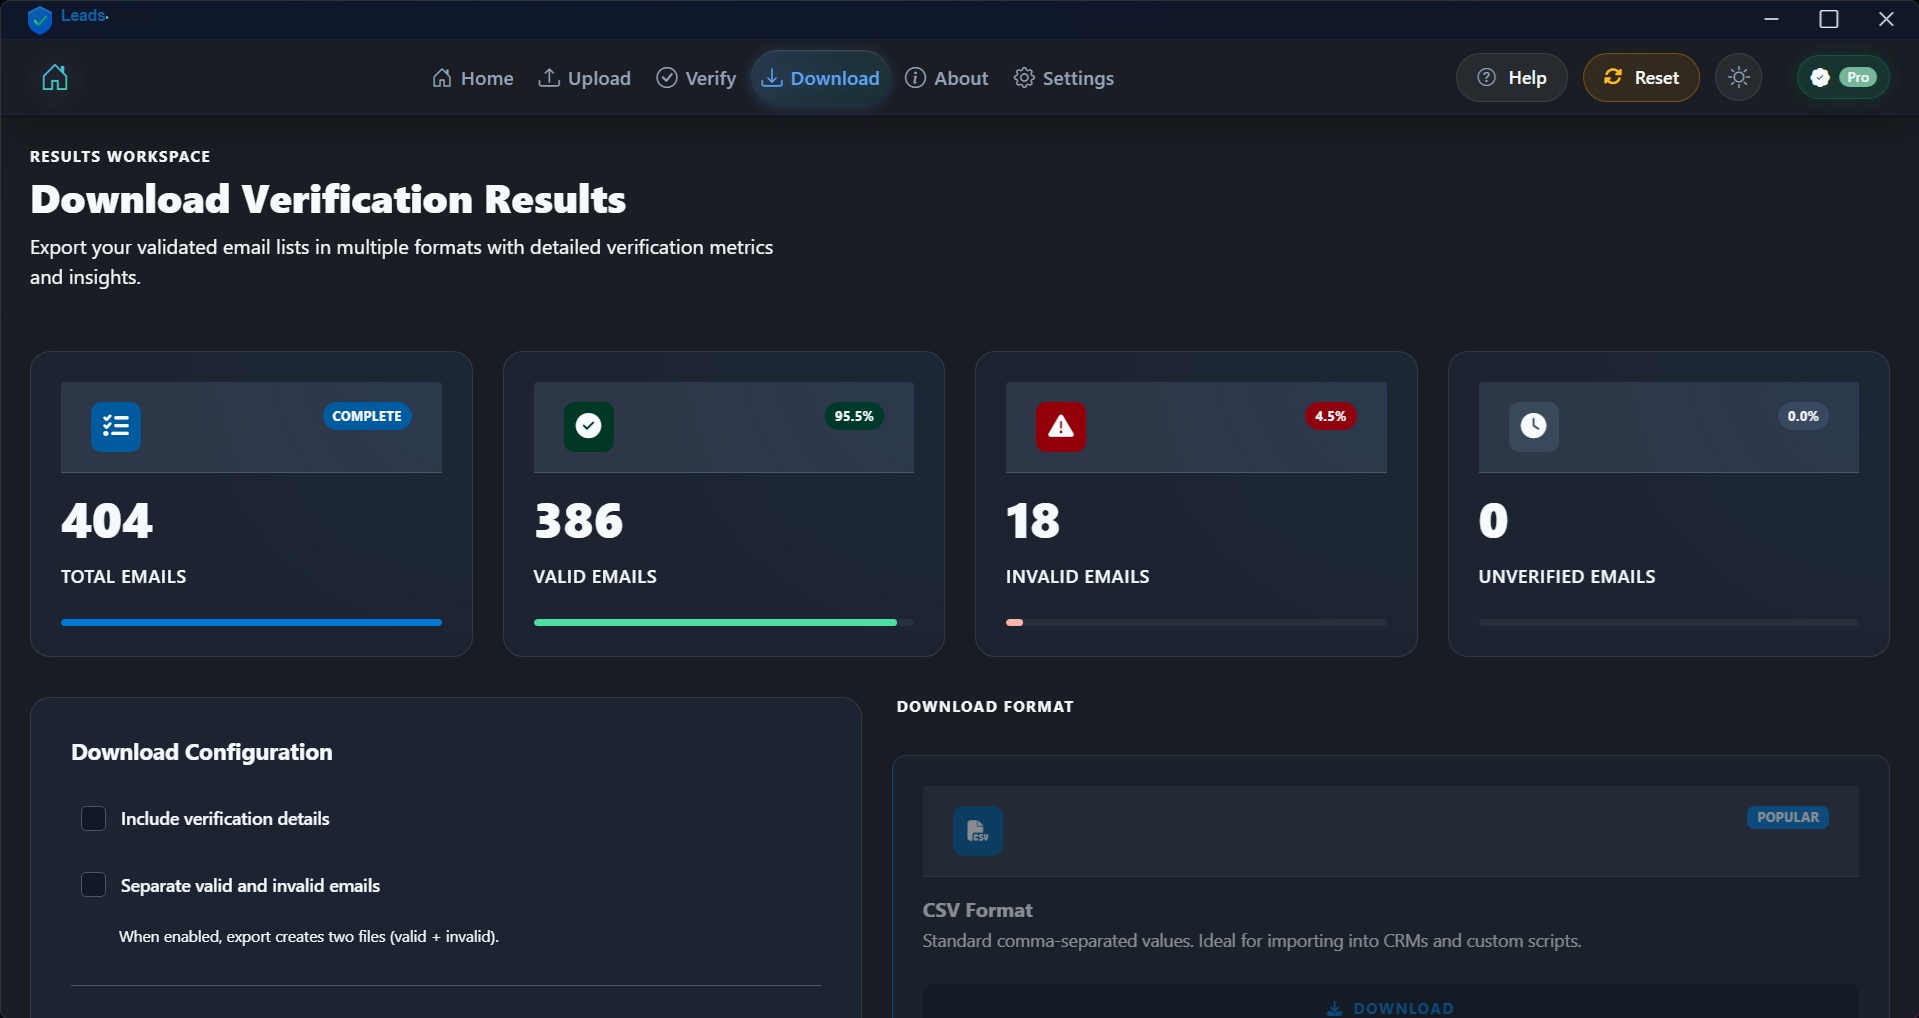Switch to the Verify tab
Viewport: 1919px width, 1018px height.
click(x=696, y=78)
